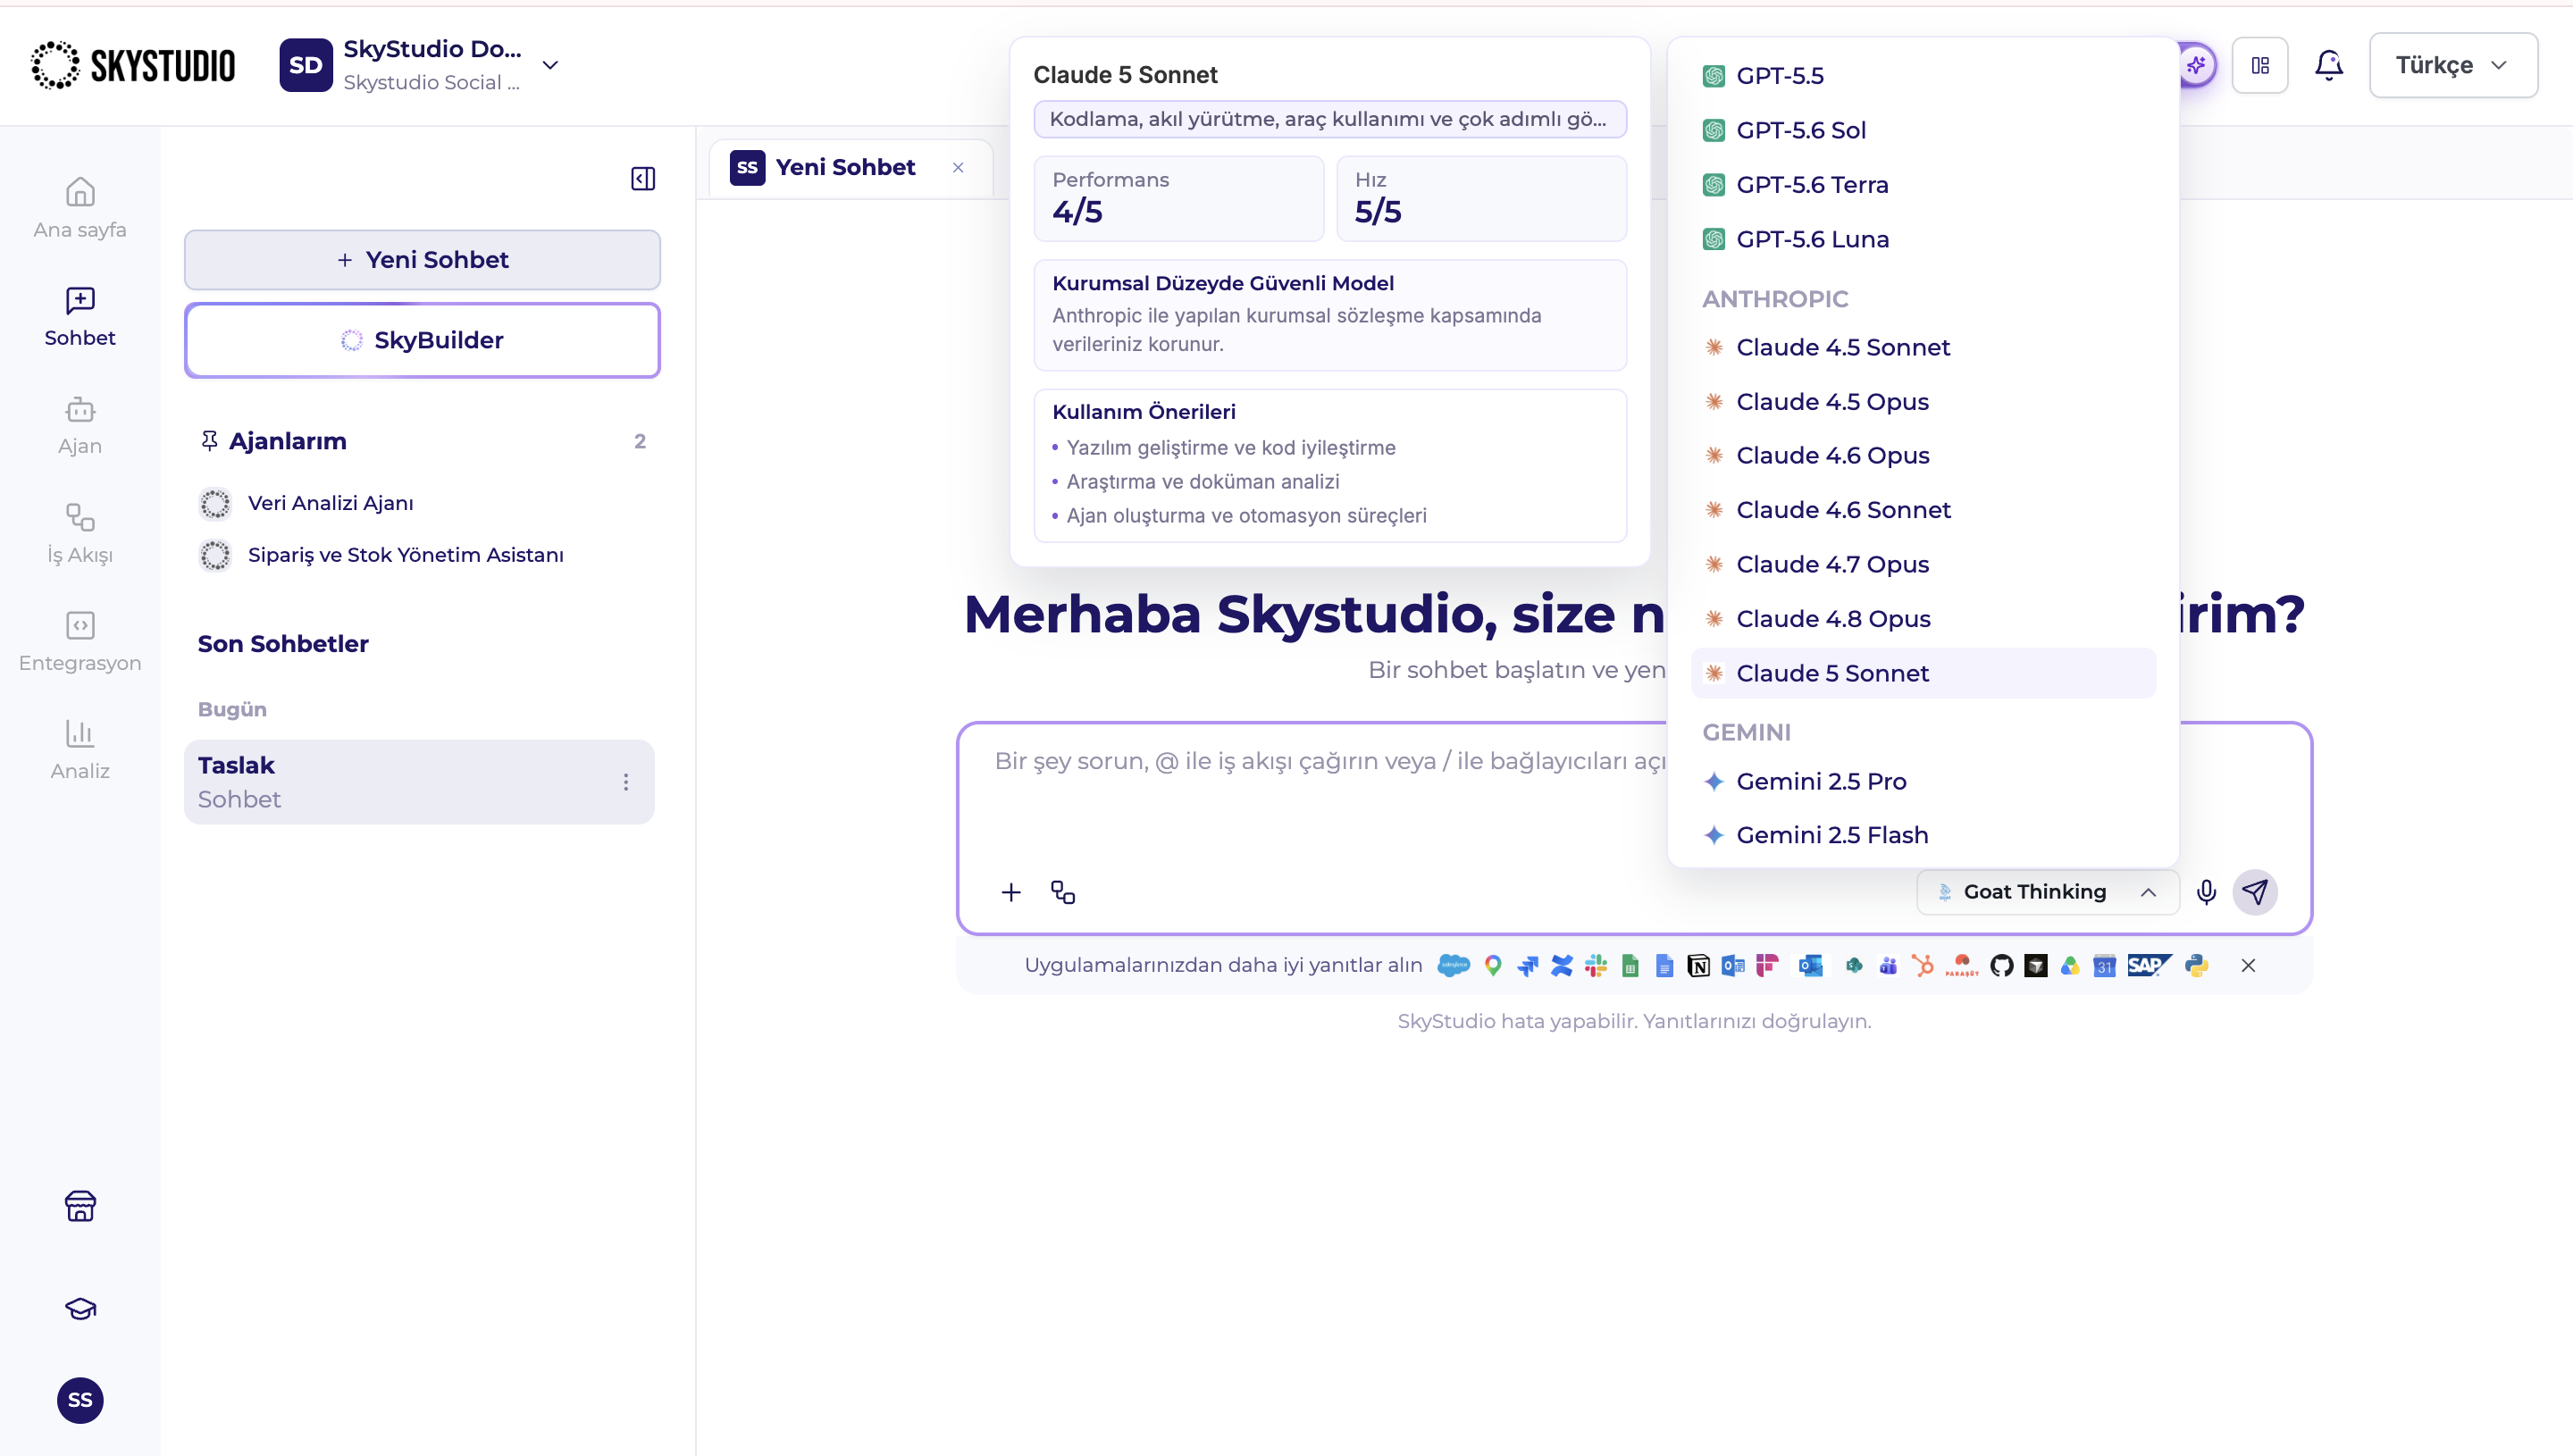Open the marketplace store icon in the sidebar

point(80,1206)
